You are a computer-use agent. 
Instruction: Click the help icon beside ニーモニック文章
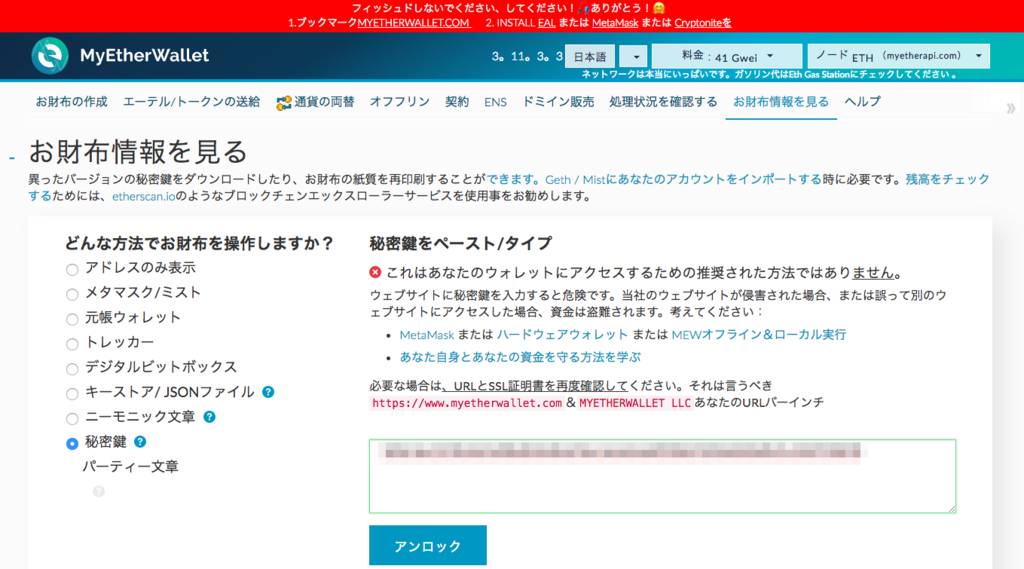coord(209,417)
